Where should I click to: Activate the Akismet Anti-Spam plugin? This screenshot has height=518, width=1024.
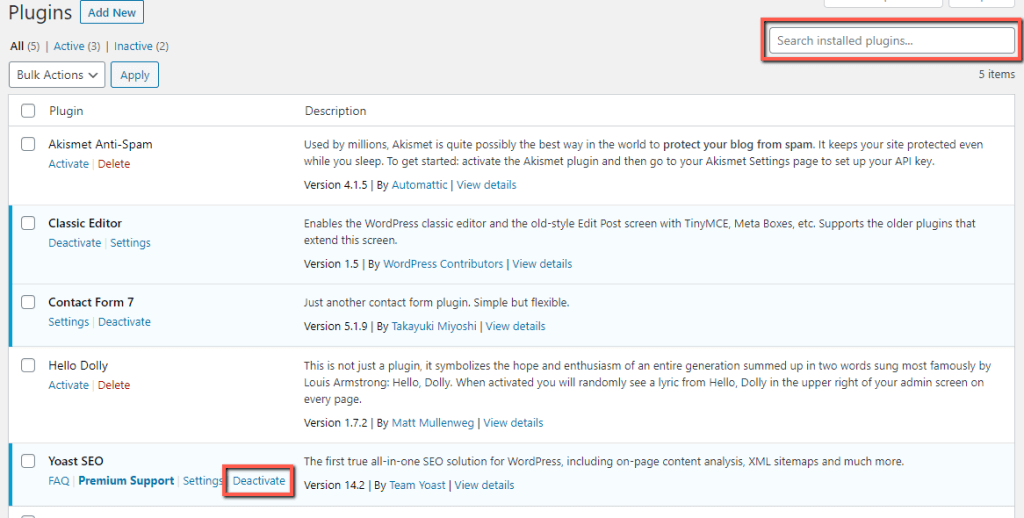click(69, 164)
